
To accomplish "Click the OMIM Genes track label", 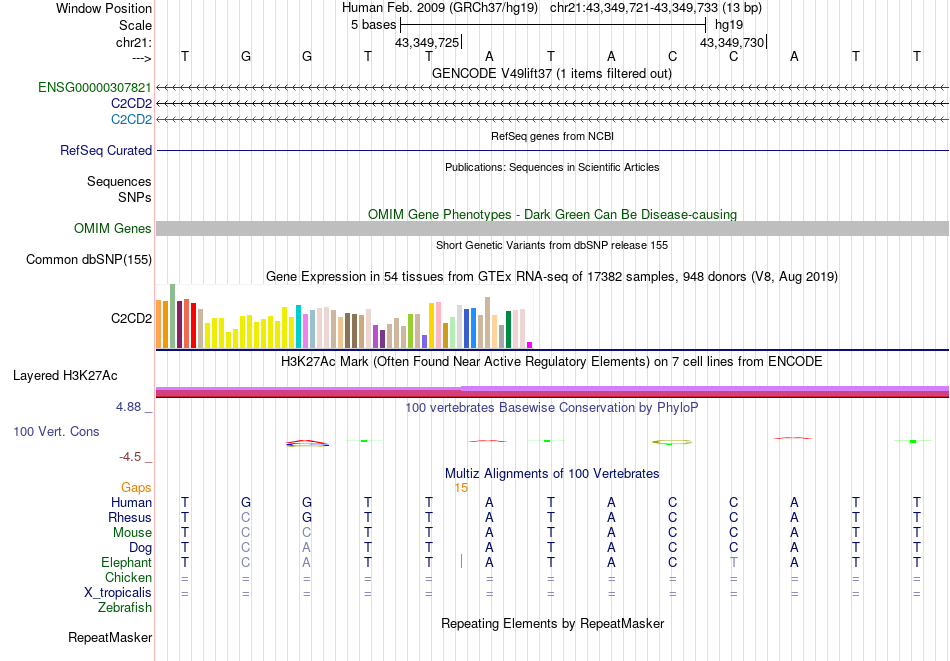I will pos(113,228).
